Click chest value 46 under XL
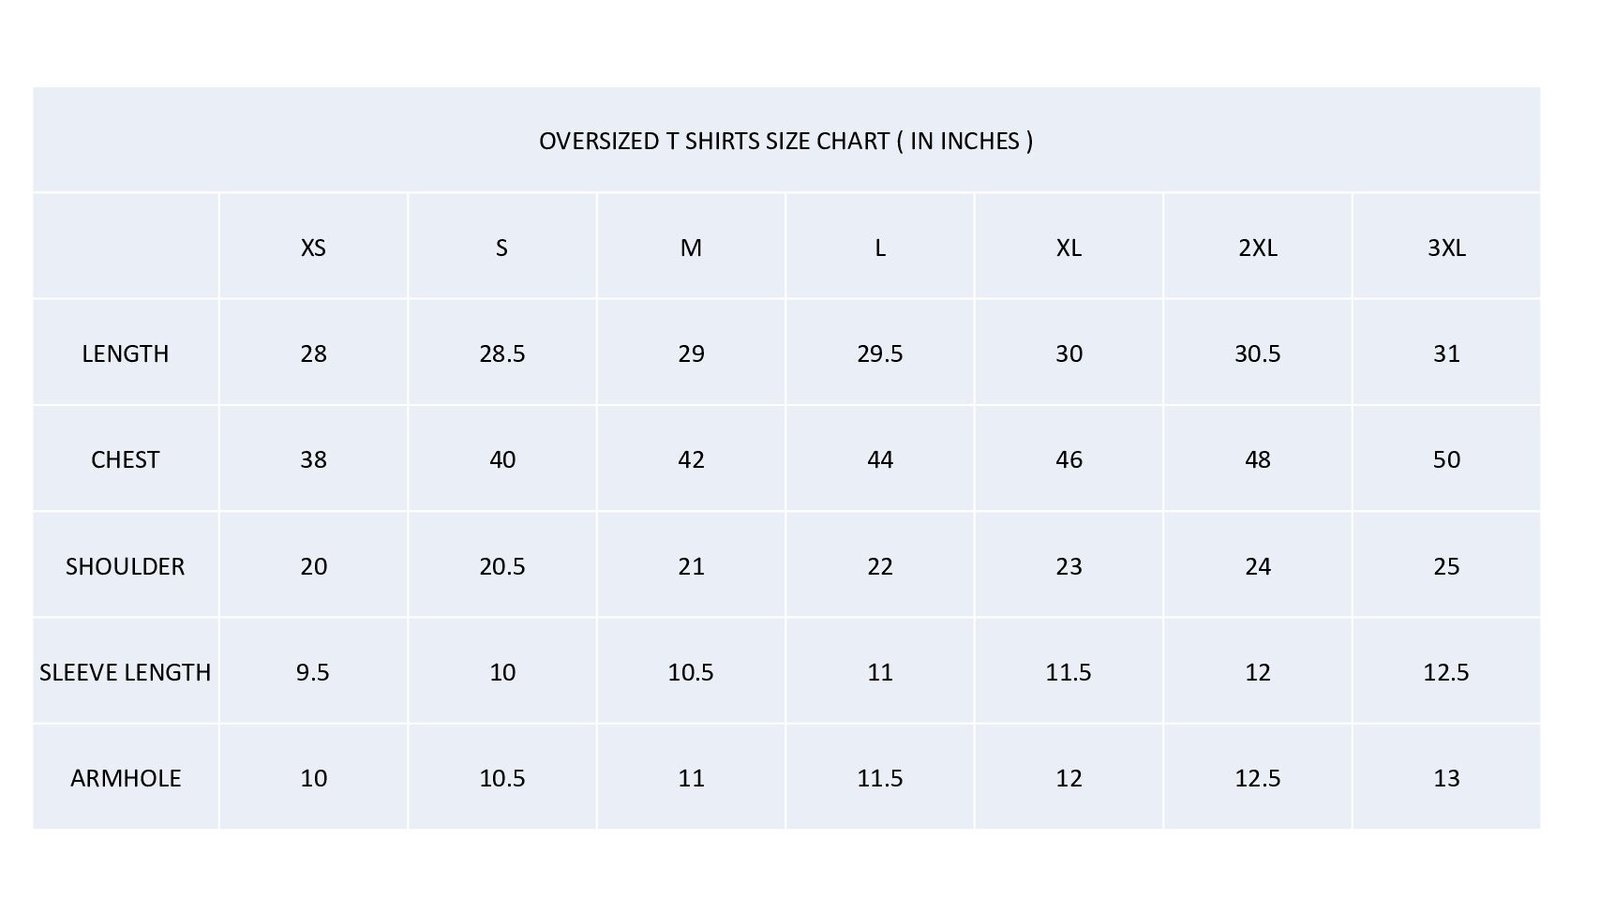Viewport: 1600px width, 900px height. [x=1069, y=460]
